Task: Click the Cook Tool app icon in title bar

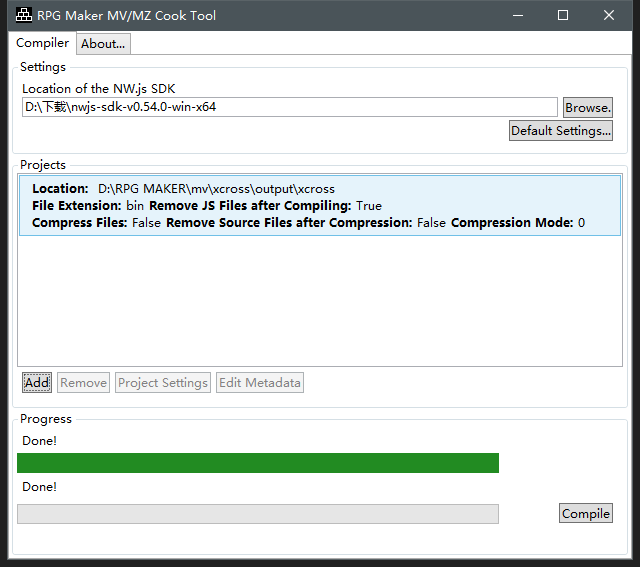Action: point(24,15)
